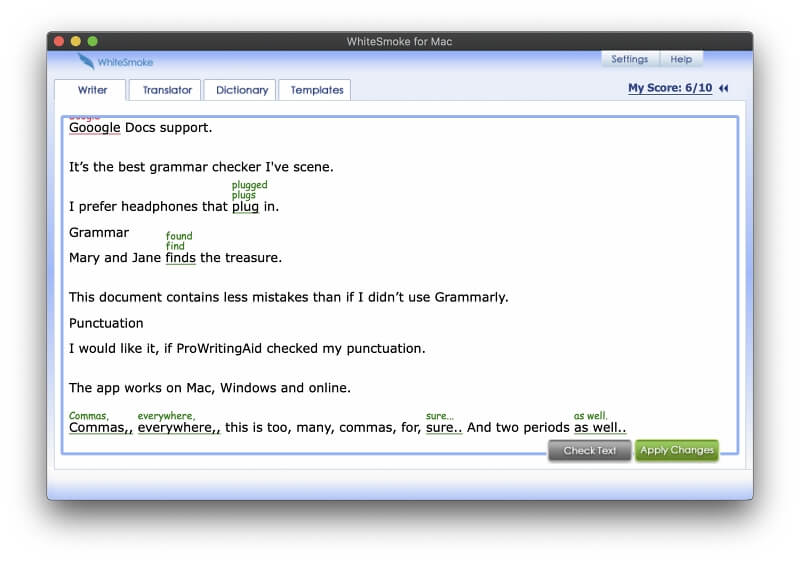Place cursor in 'The app works on Mac' sentence

pyautogui.click(x=210, y=388)
